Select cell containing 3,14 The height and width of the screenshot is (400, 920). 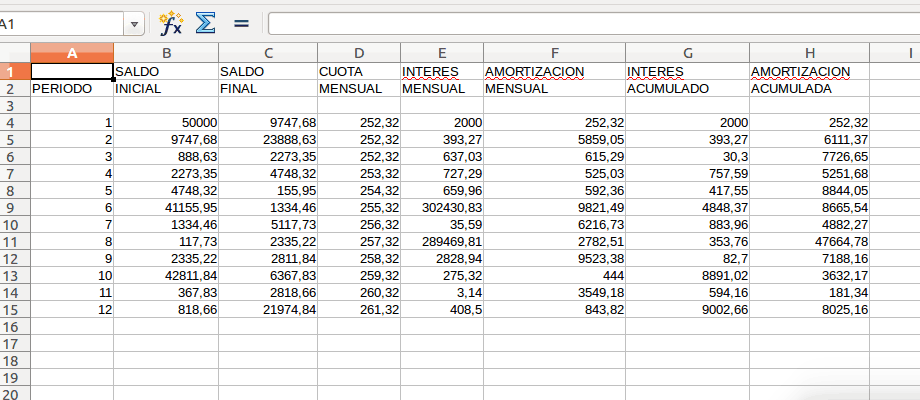442,293
